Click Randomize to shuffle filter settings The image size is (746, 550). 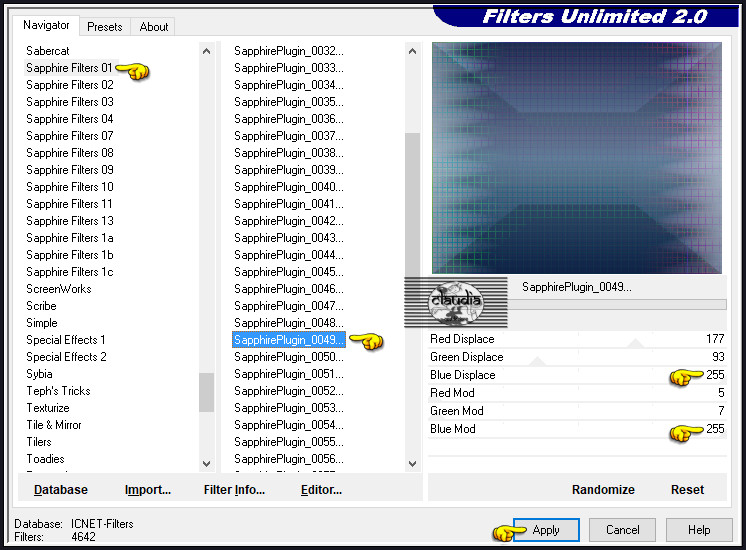click(x=603, y=490)
